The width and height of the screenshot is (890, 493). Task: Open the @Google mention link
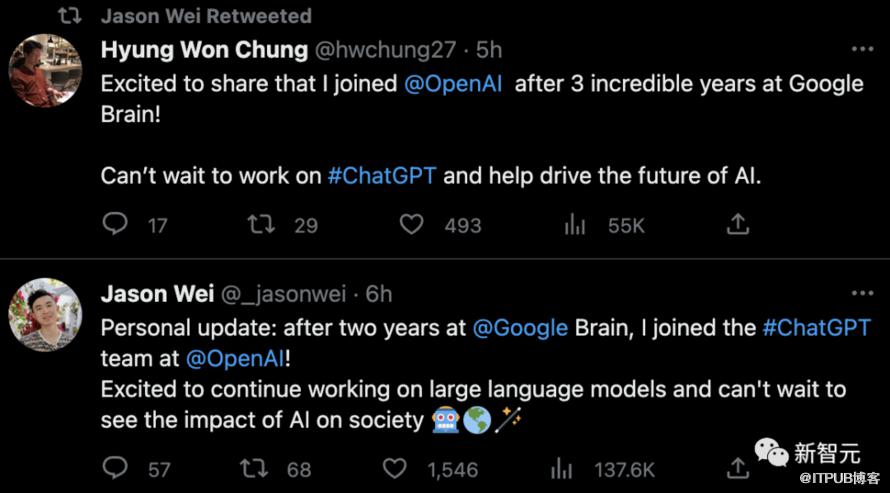tap(520, 328)
